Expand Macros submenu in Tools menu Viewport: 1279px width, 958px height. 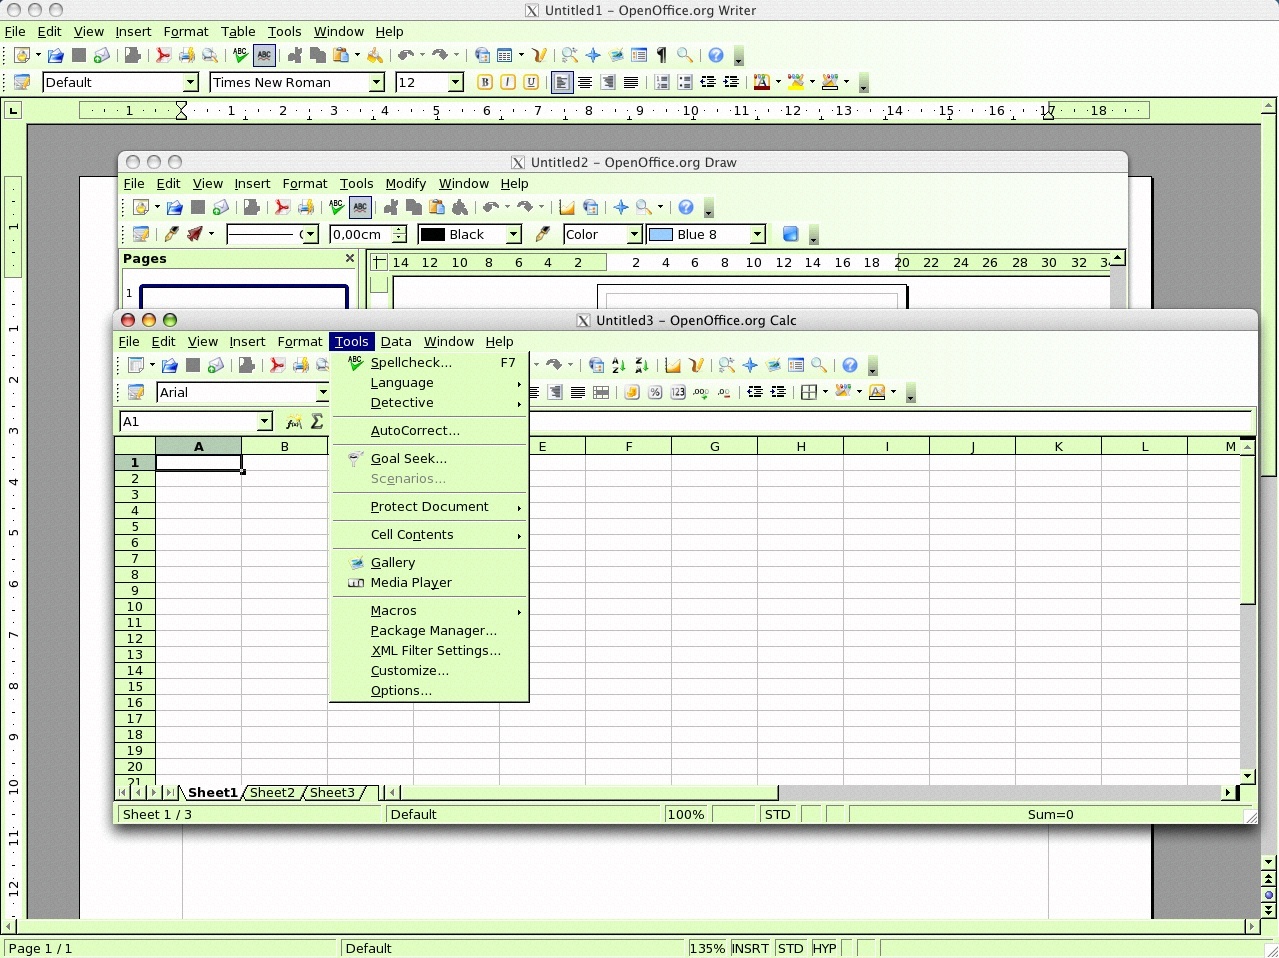(x=429, y=611)
